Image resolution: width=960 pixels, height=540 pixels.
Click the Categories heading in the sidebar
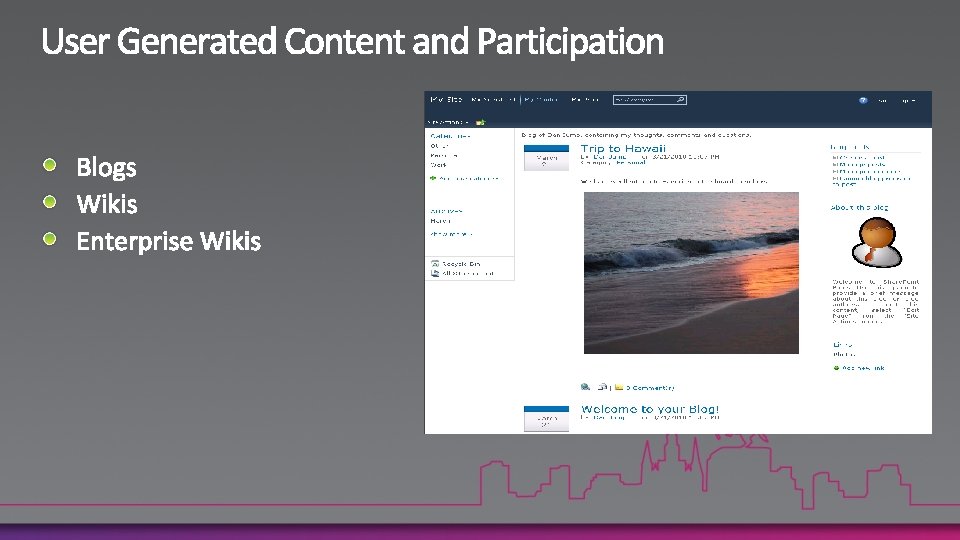tap(450, 136)
